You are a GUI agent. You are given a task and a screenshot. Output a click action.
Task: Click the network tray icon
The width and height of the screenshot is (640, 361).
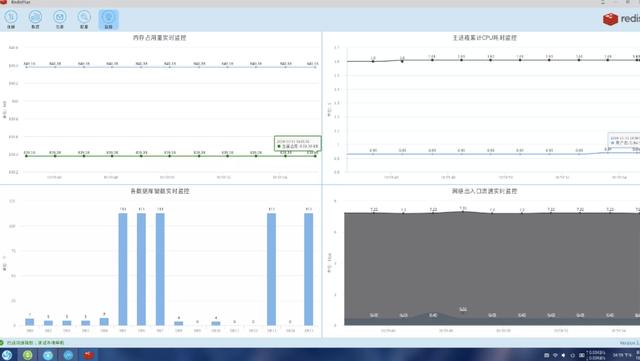pos(555,355)
